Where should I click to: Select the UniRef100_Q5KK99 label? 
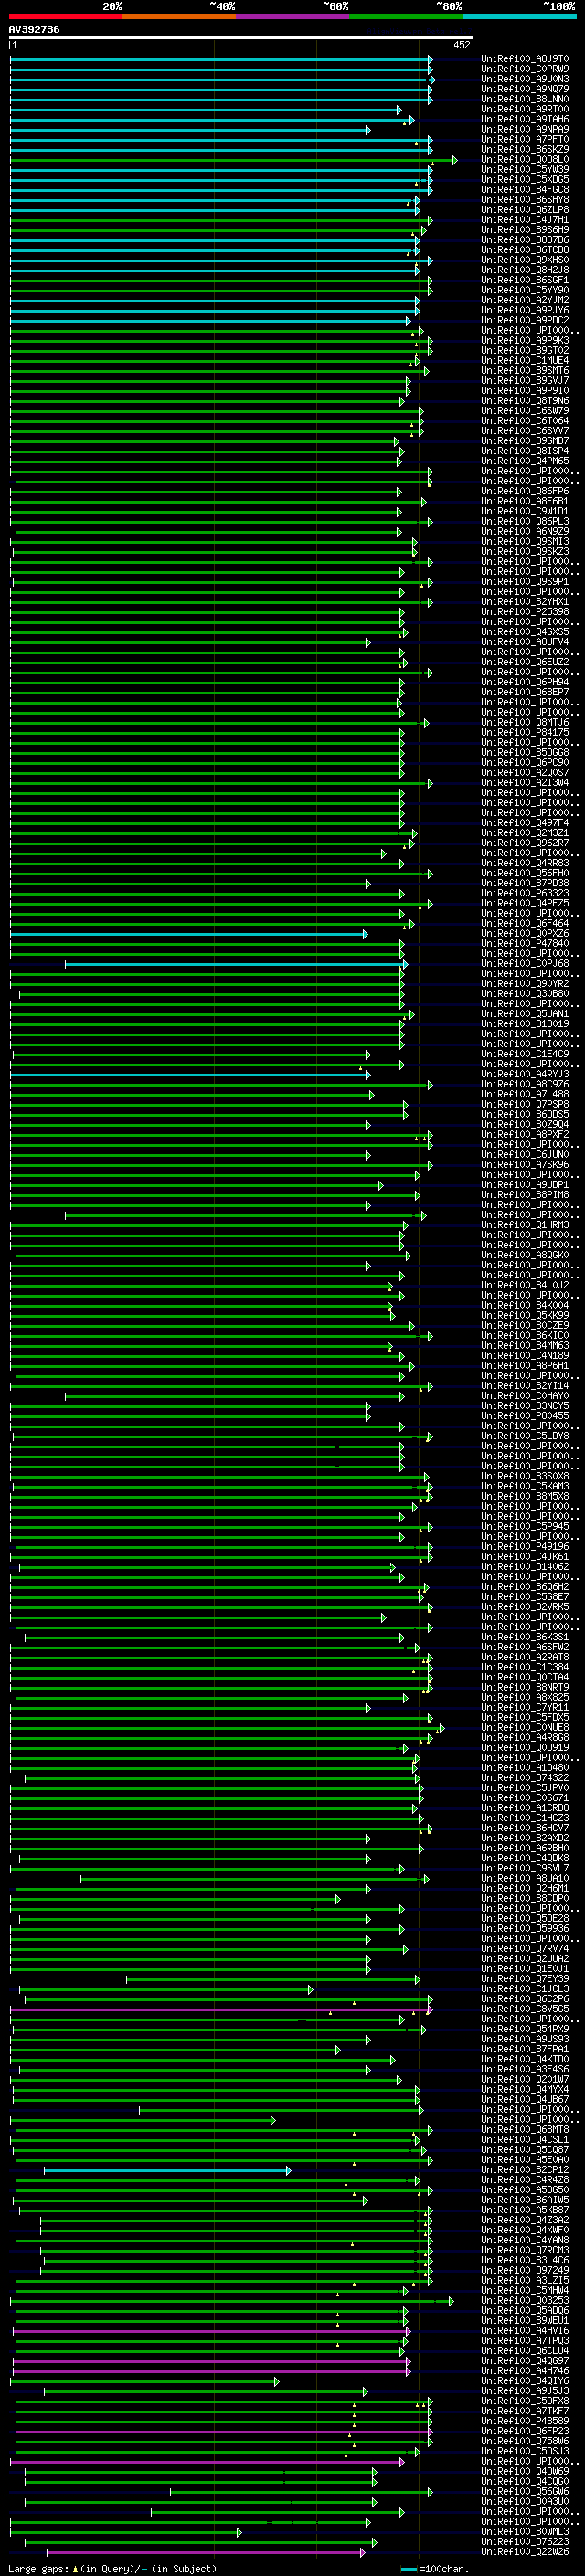[x=525, y=1315]
